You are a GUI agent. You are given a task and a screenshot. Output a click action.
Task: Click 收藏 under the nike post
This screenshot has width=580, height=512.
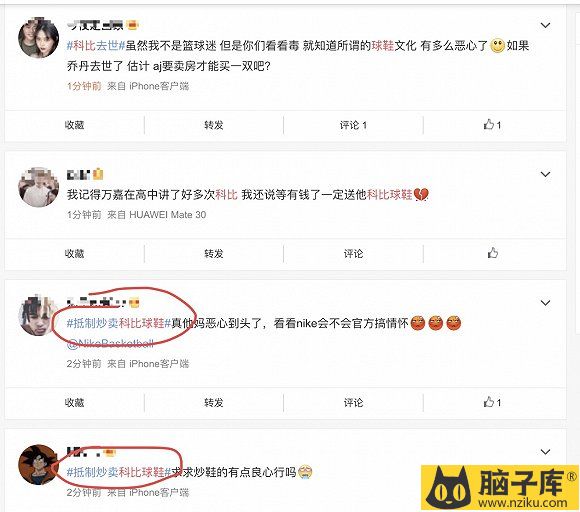coord(74,402)
